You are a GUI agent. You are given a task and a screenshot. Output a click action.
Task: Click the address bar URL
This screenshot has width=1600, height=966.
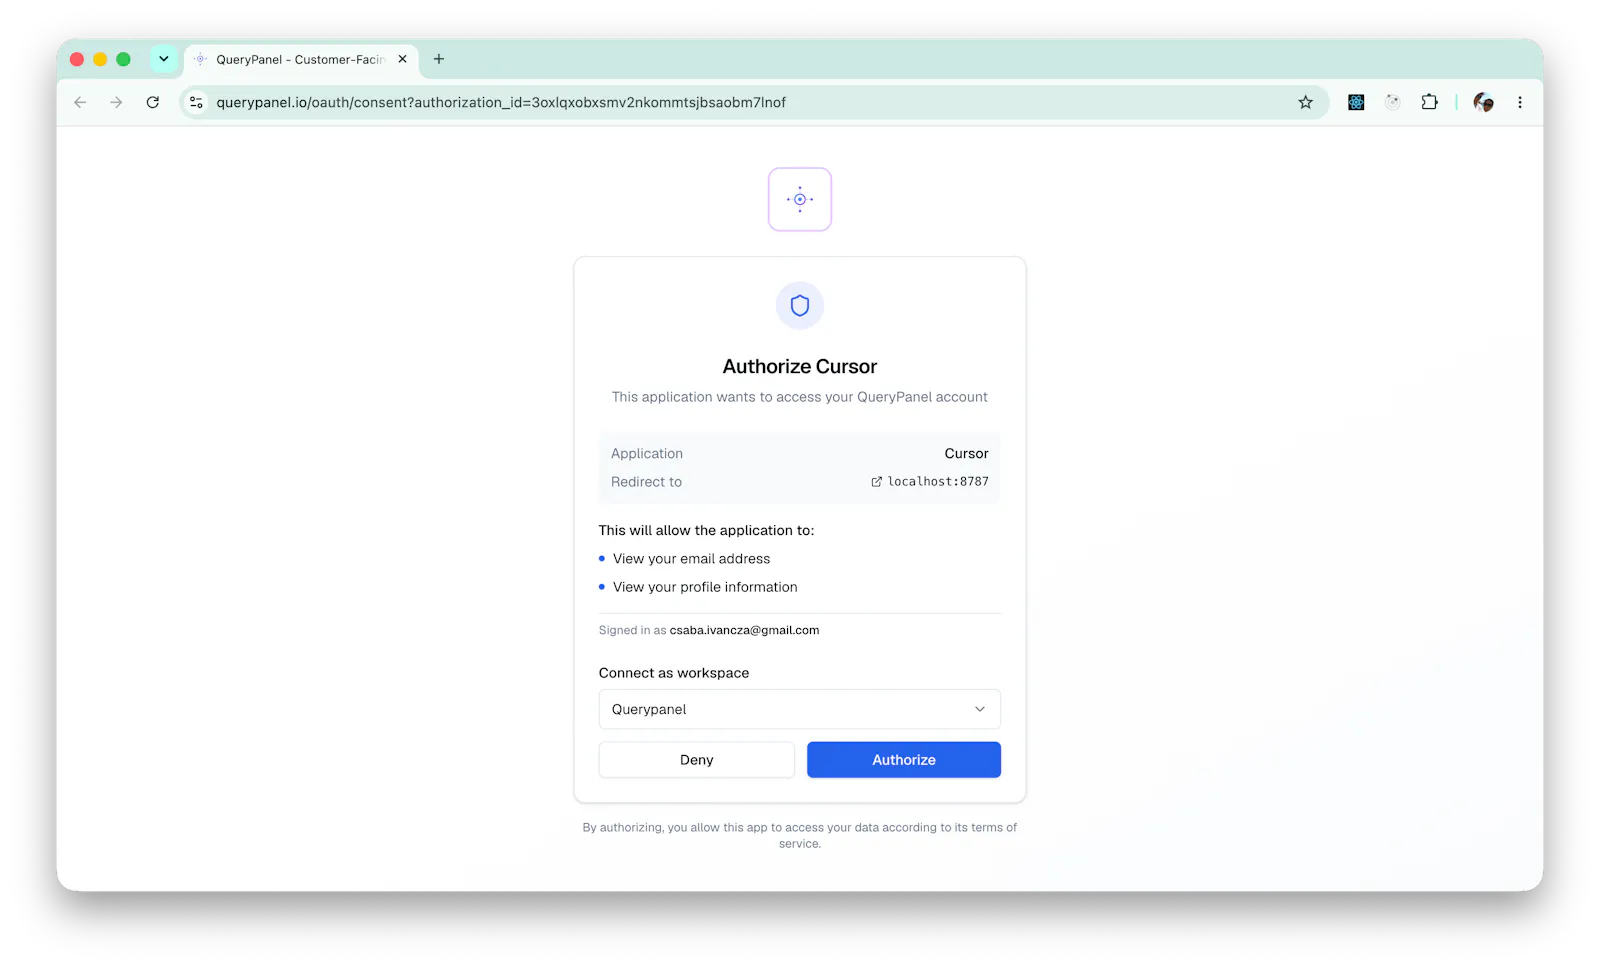click(501, 102)
